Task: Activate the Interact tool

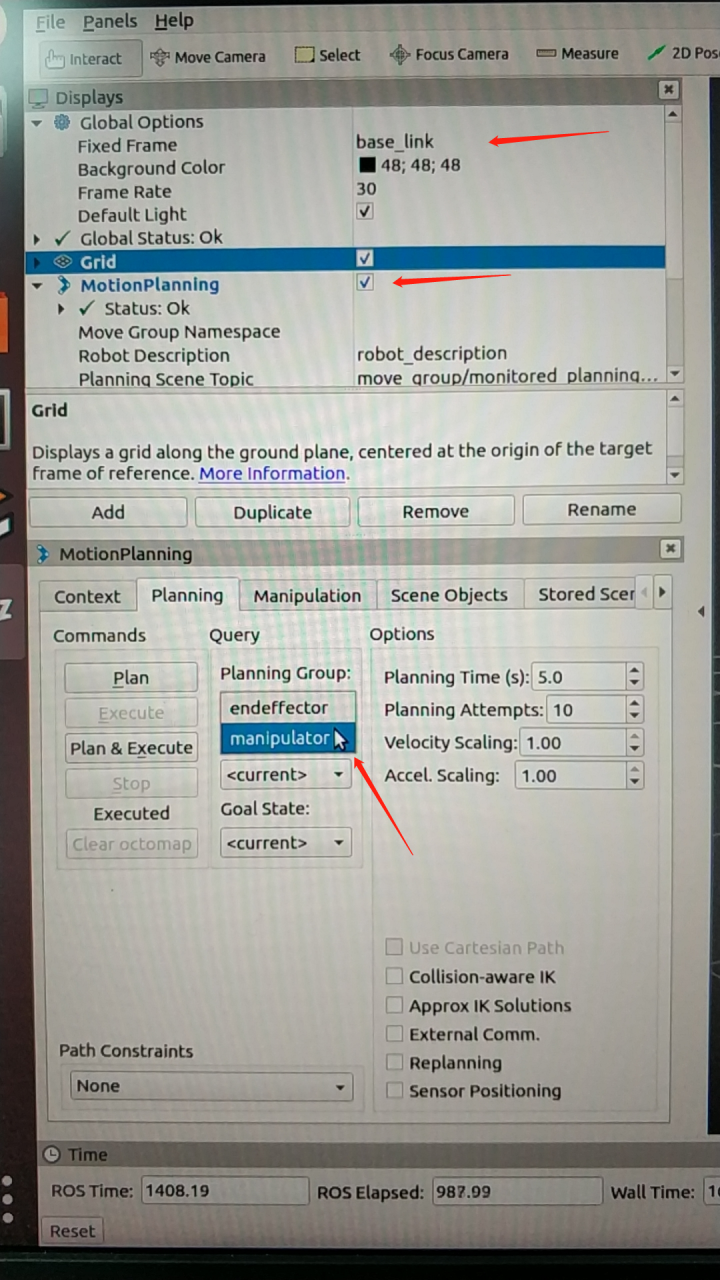Action: point(85,58)
